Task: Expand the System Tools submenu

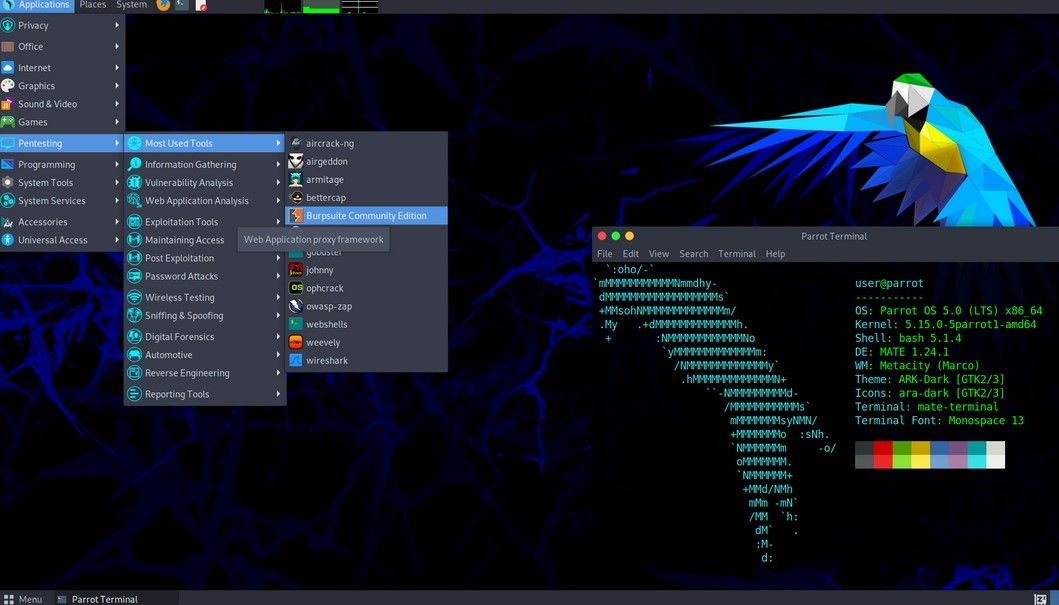Action: [63, 182]
